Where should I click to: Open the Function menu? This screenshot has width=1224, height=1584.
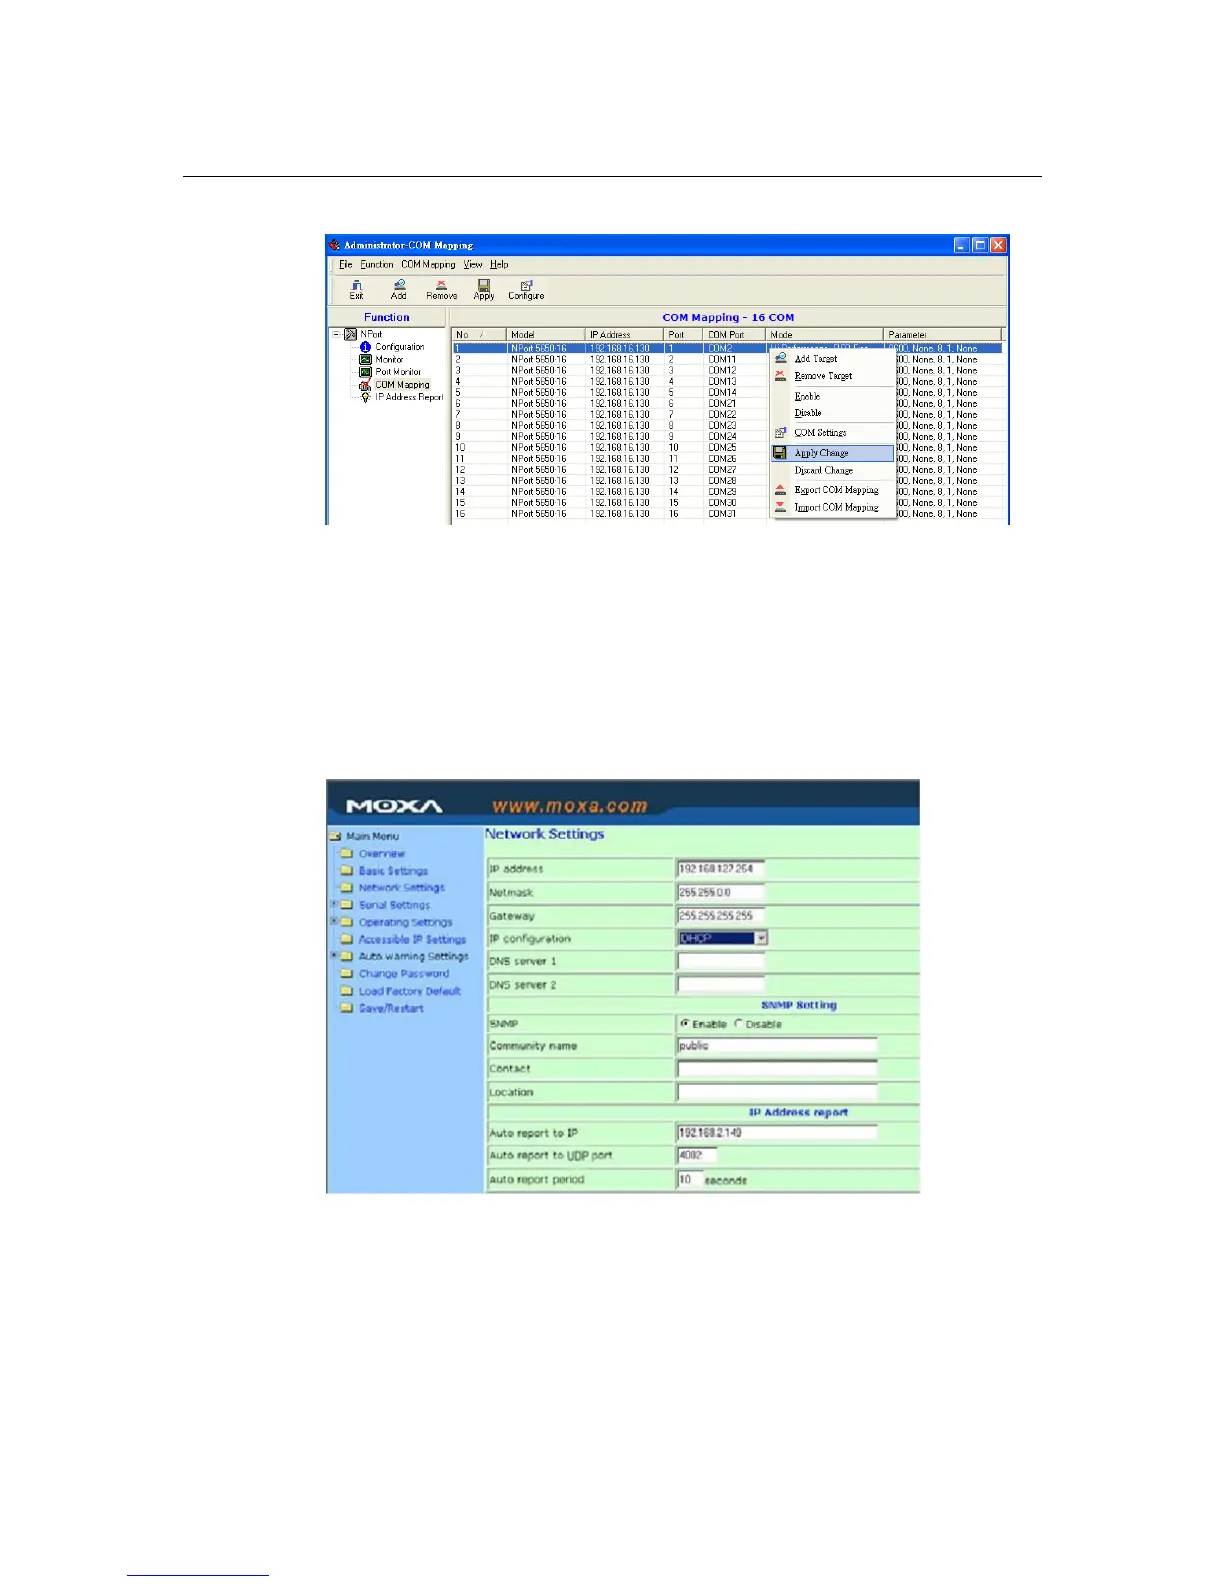point(377,265)
